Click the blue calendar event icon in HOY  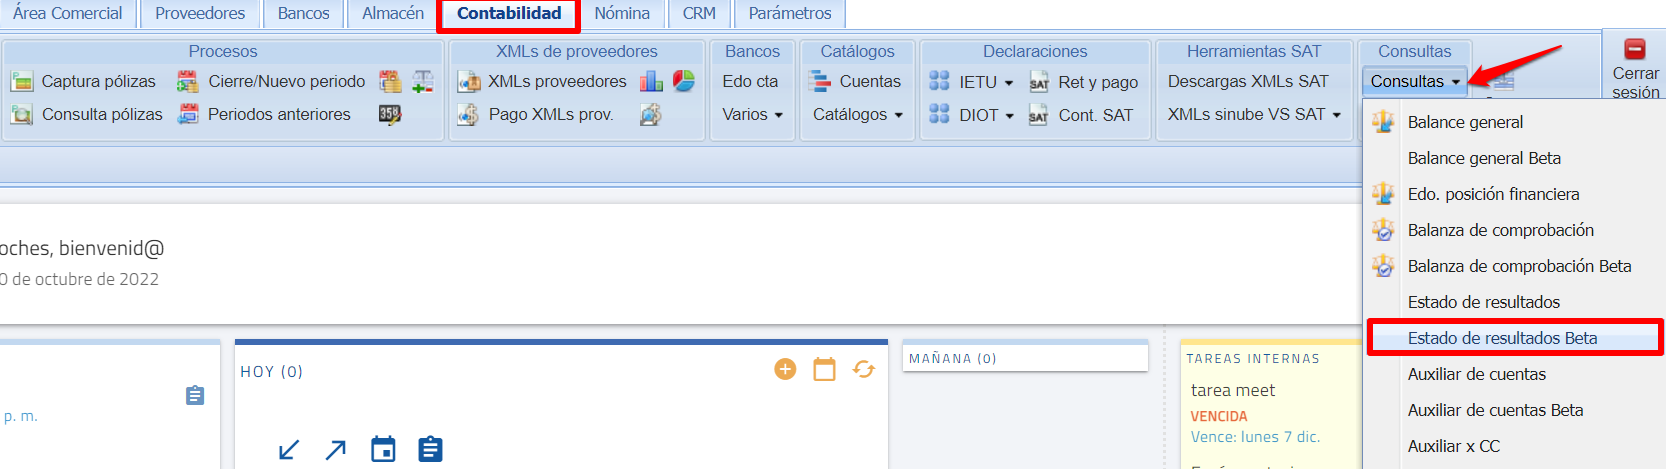(383, 449)
